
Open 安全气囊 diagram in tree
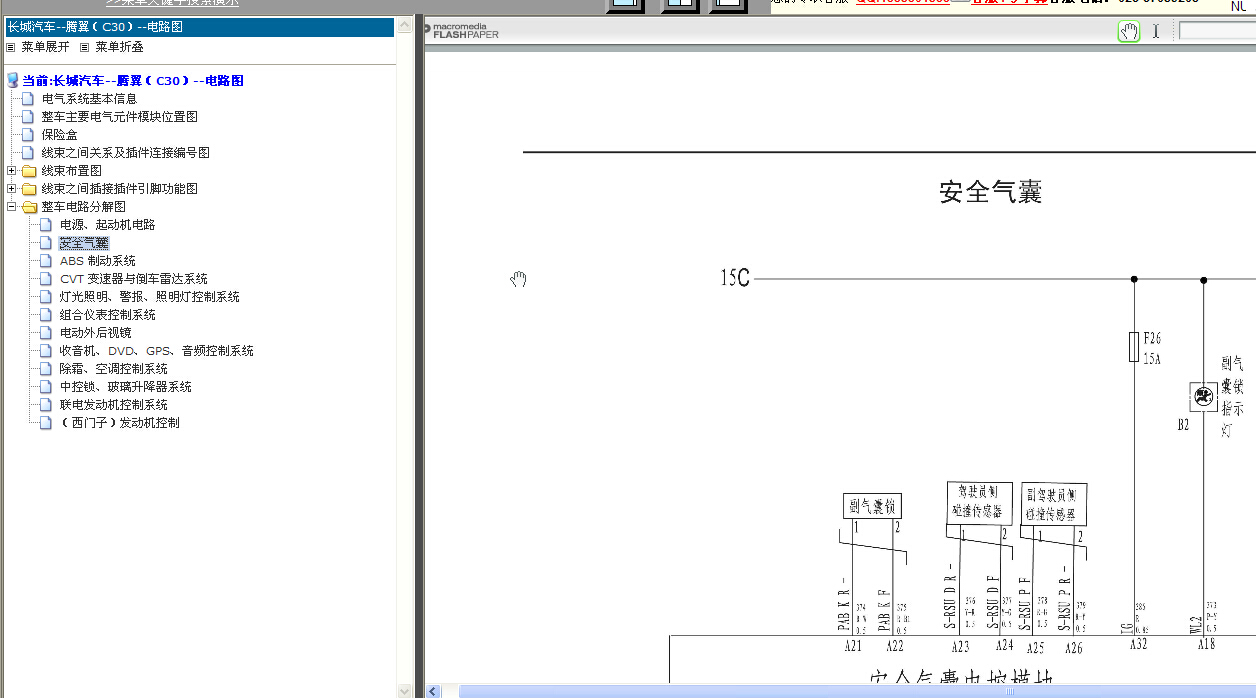(83, 243)
